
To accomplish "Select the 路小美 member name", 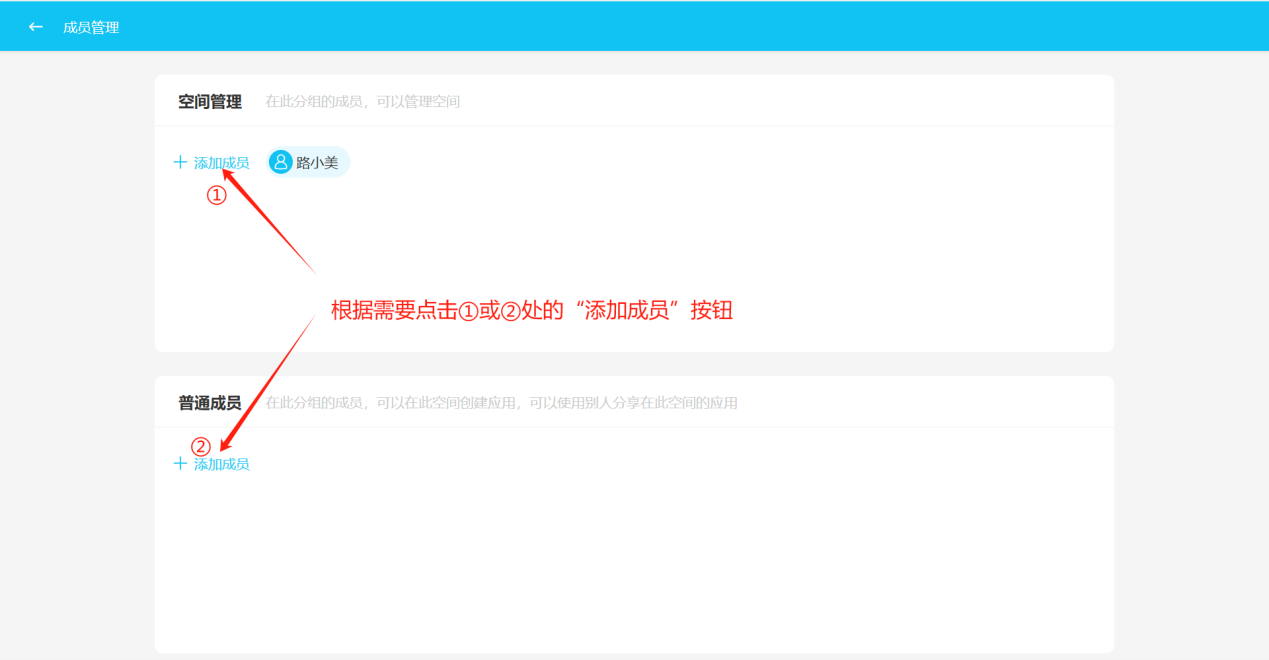I will (x=317, y=163).
